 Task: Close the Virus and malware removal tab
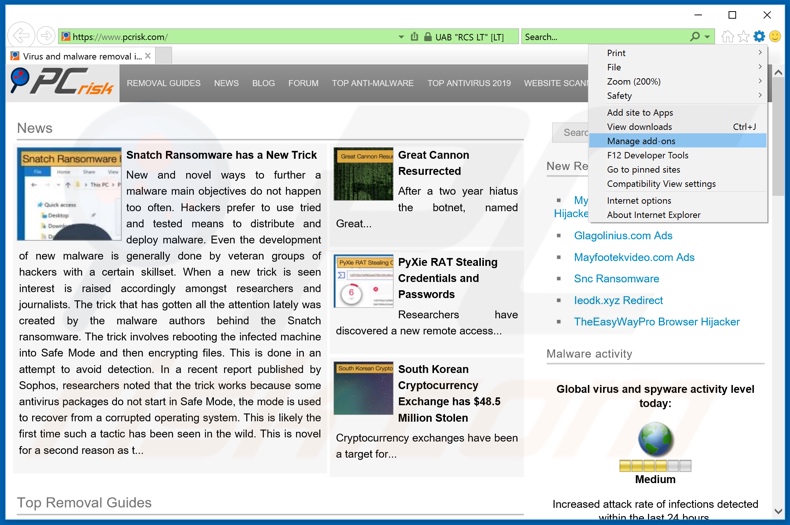pos(148,56)
